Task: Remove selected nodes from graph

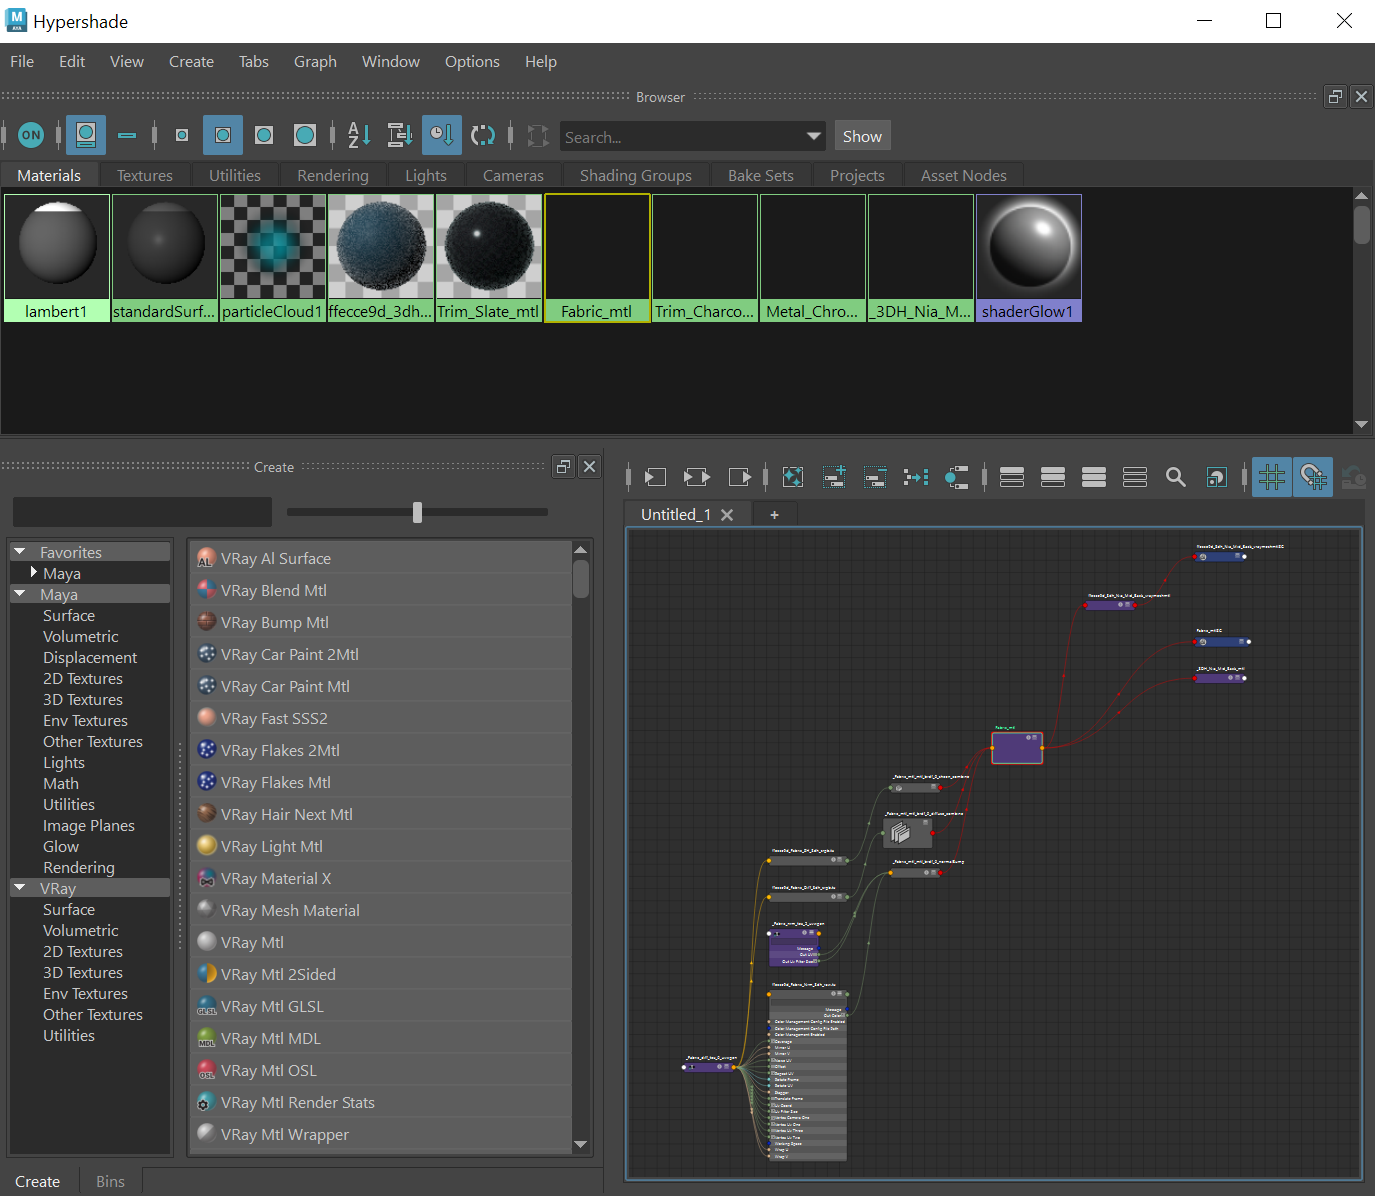Action: 875,477
